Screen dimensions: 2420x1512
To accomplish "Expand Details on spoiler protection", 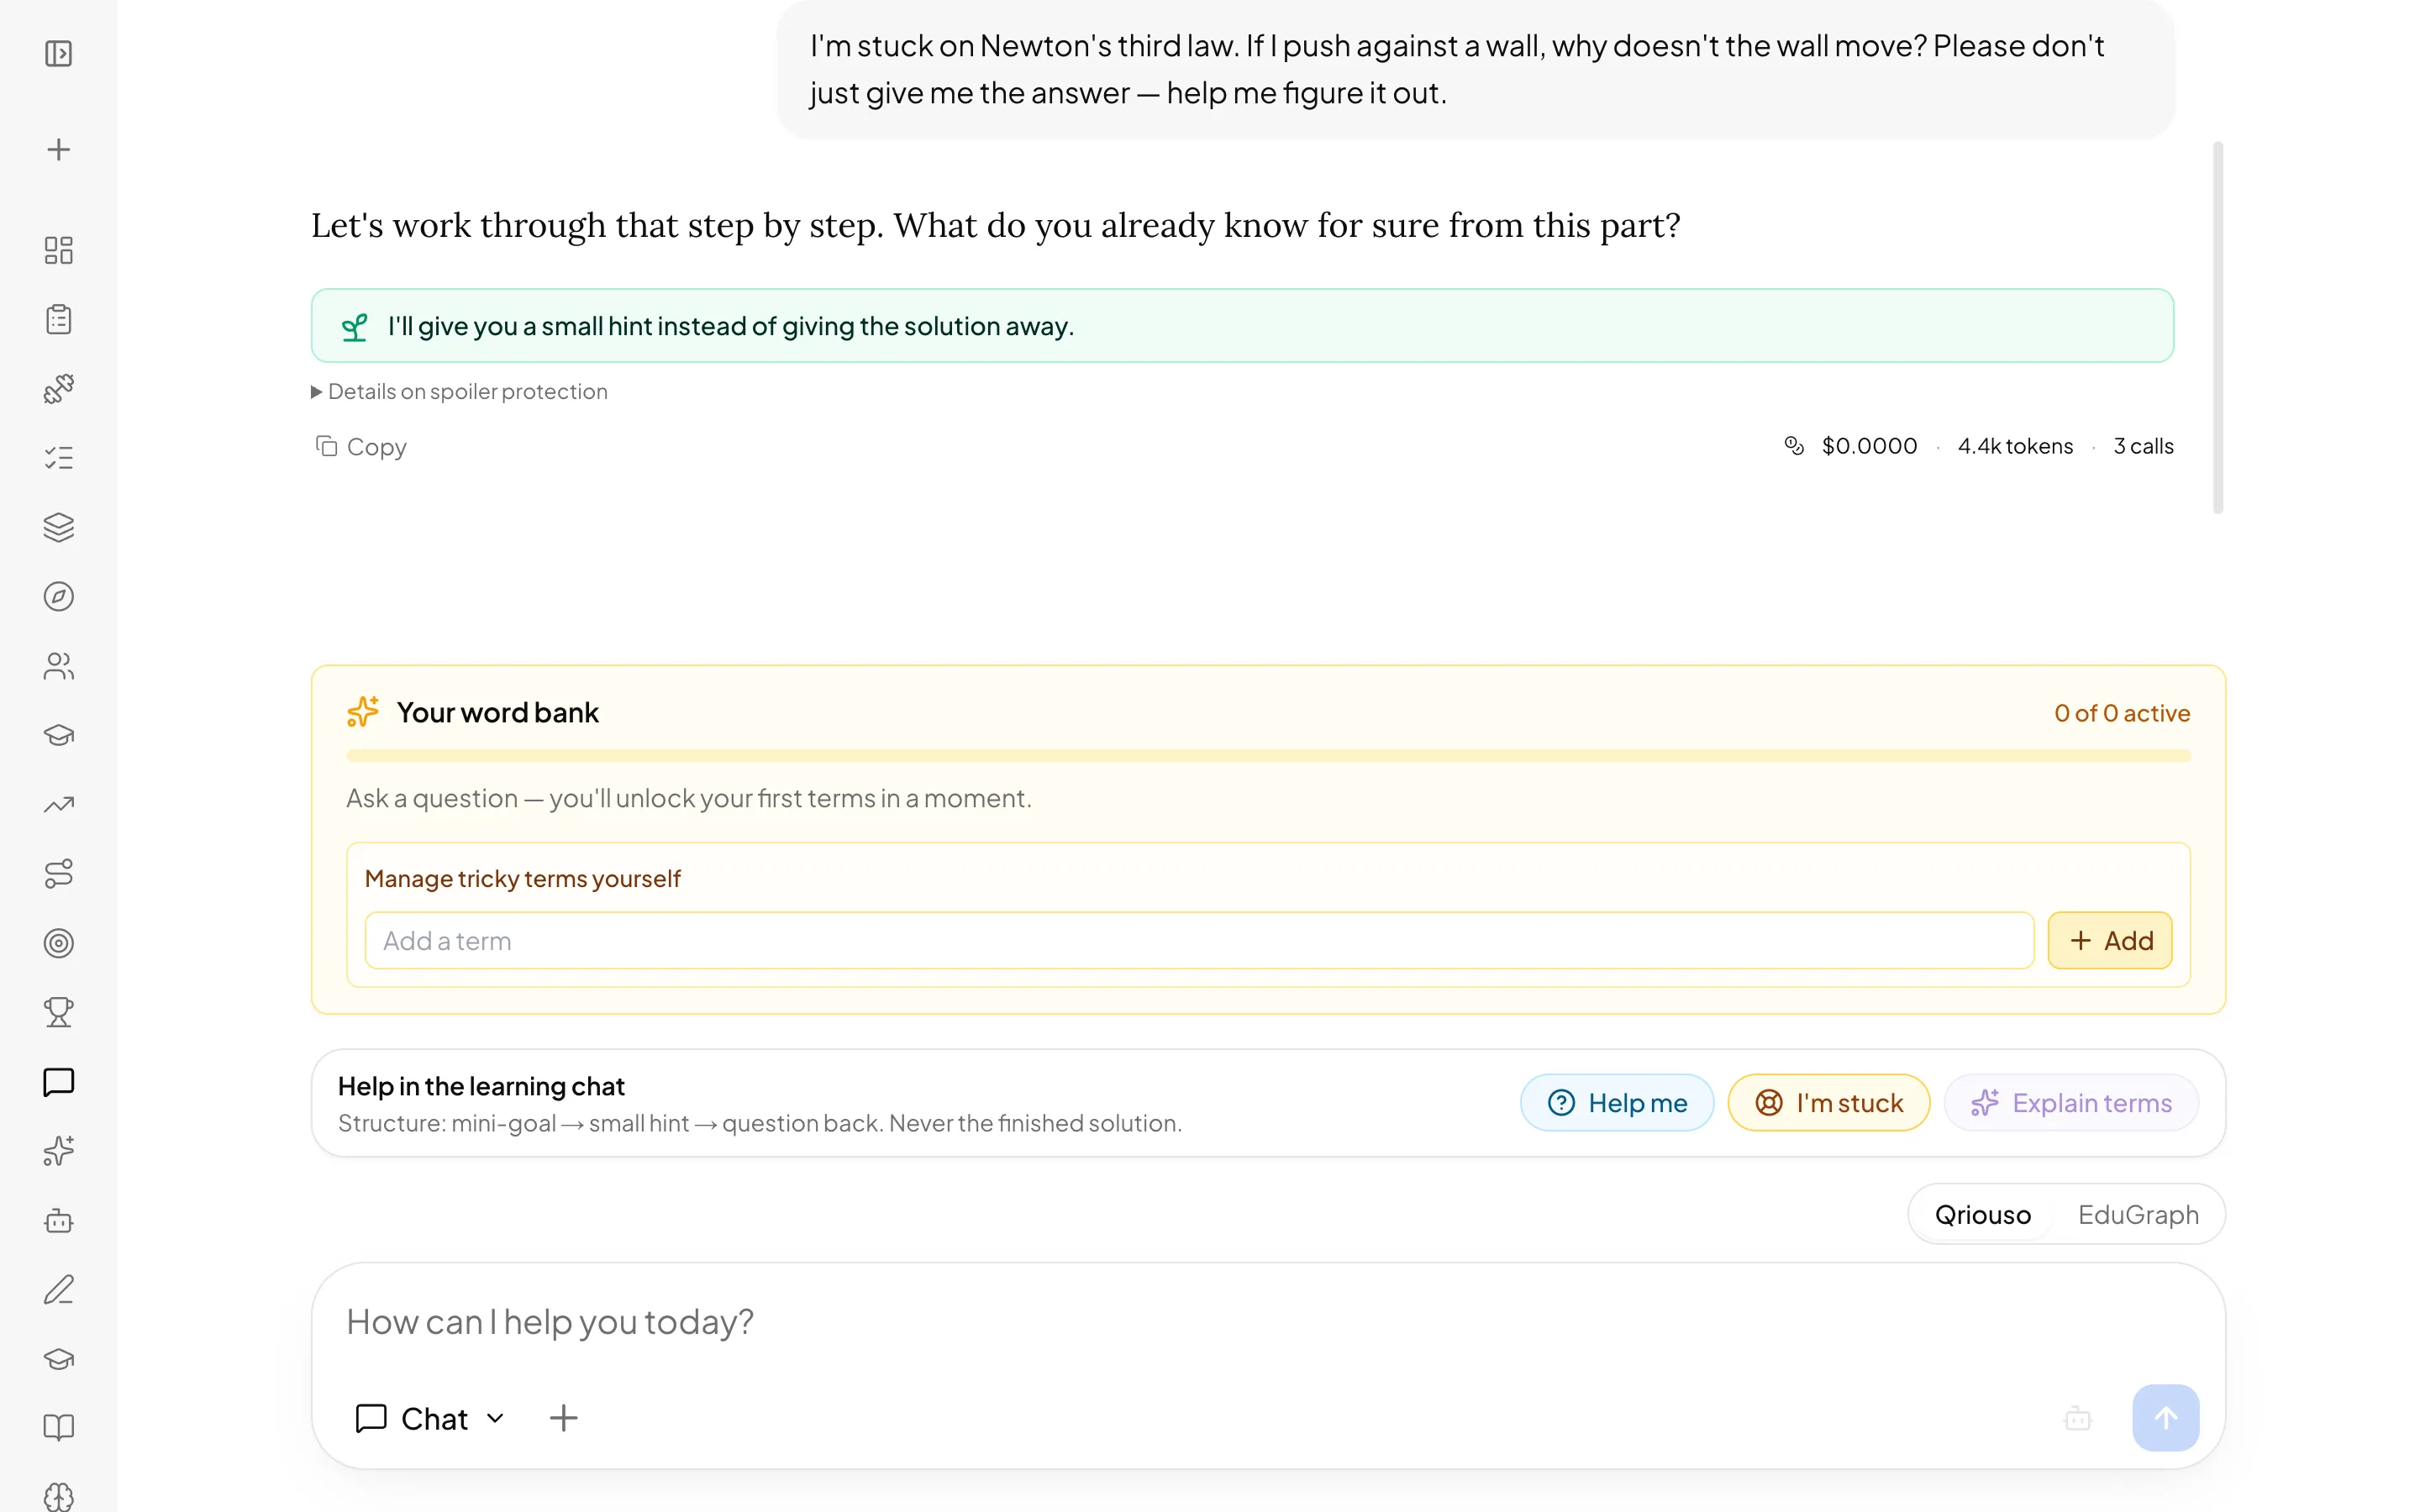I will [459, 391].
